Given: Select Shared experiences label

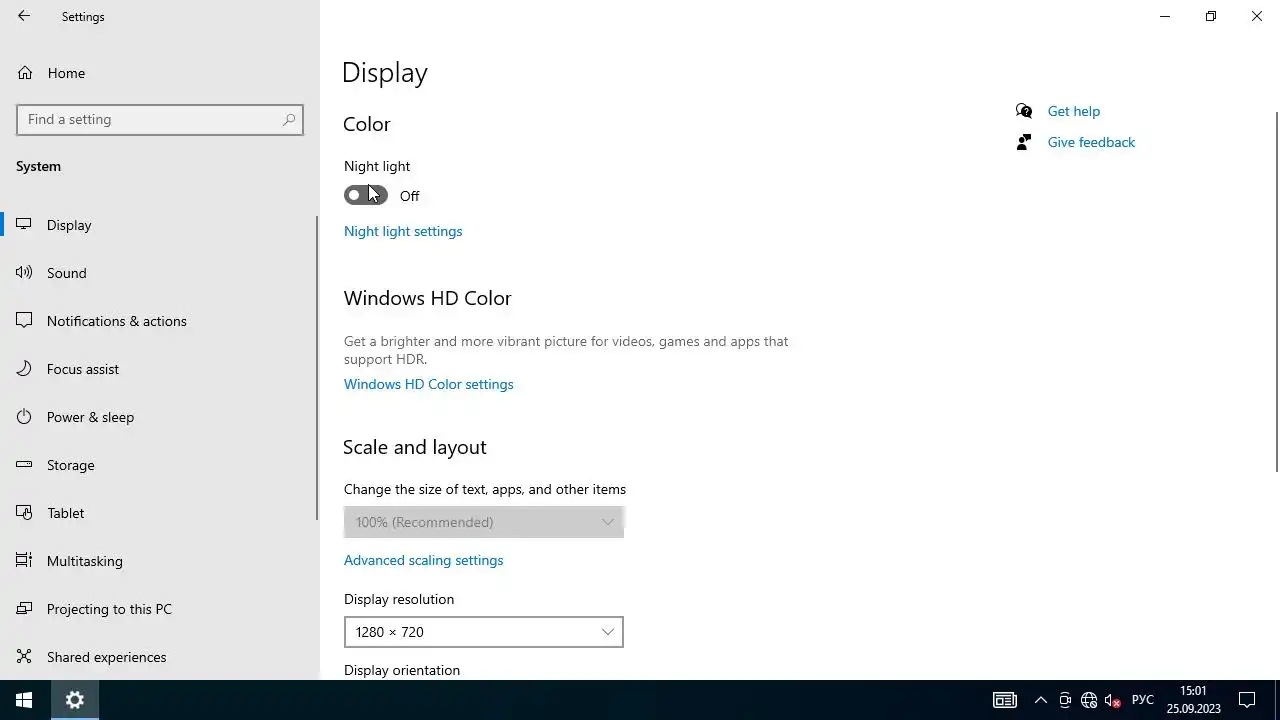Looking at the screenshot, I should [107, 657].
